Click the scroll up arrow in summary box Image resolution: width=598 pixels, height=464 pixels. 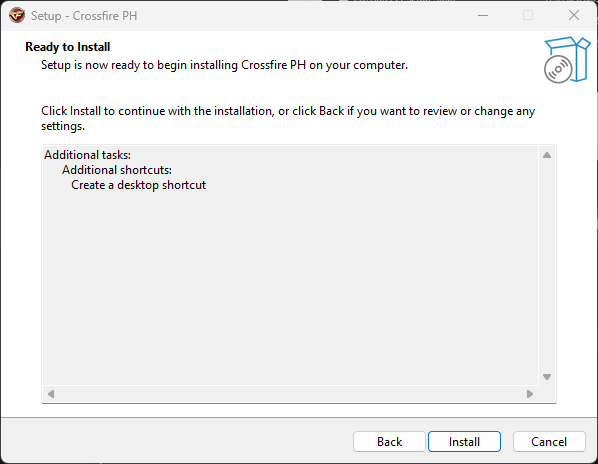[x=547, y=155]
